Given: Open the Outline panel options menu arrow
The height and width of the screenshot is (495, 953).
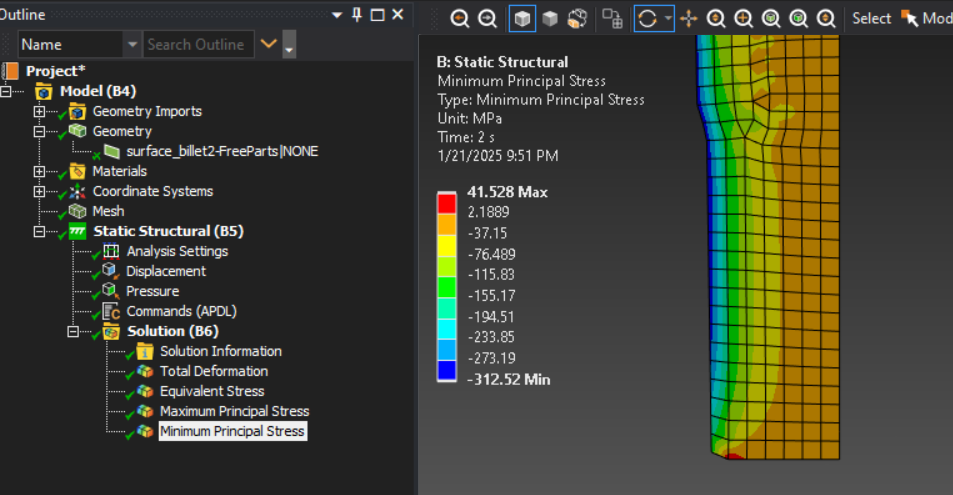Looking at the screenshot, I should point(337,15).
